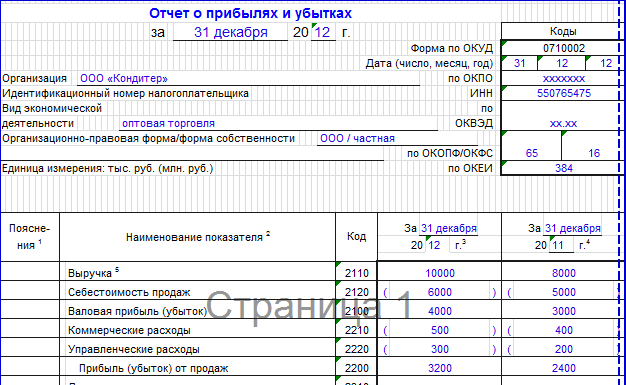Click the code cell "2220"
This screenshot has height=385, width=626.
[x=357, y=349]
